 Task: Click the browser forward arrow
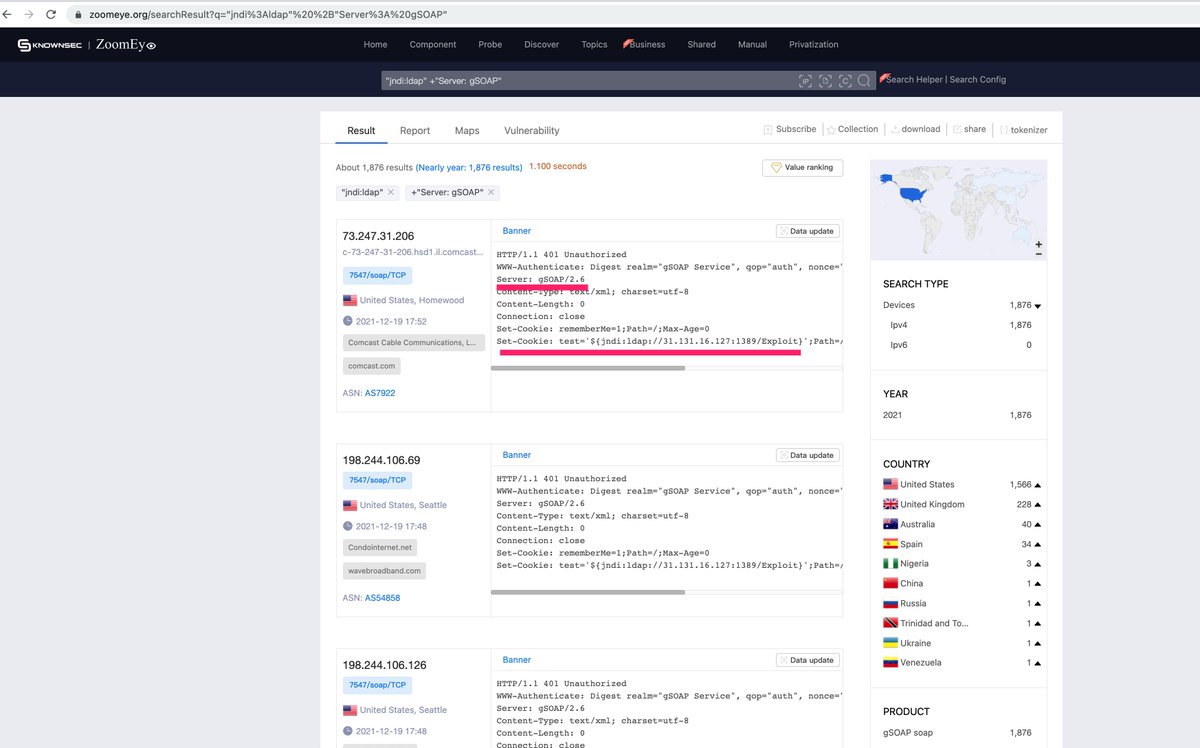click(x=29, y=15)
